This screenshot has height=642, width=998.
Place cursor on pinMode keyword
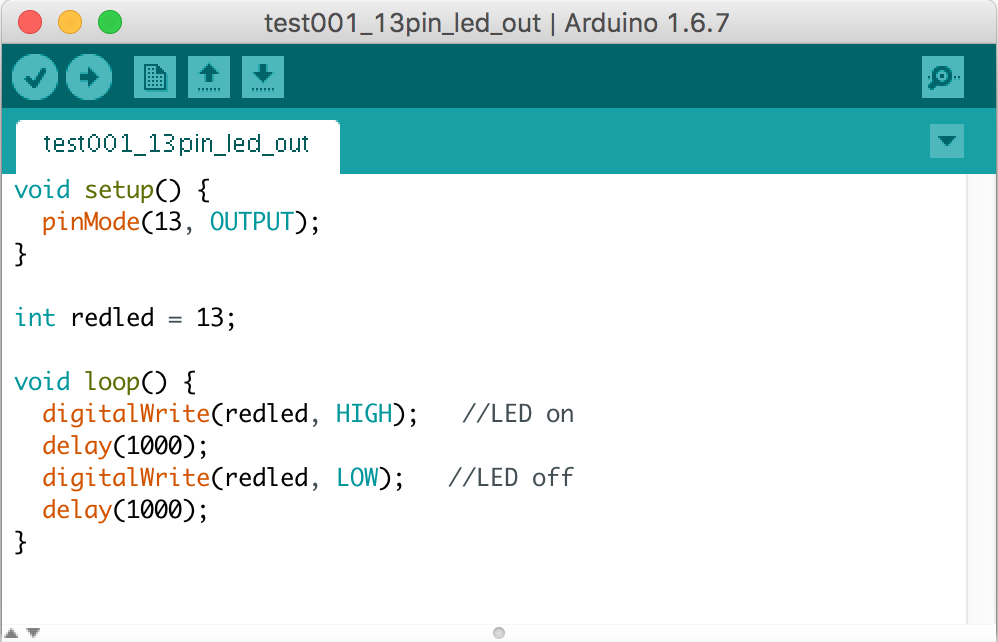[x=91, y=222]
